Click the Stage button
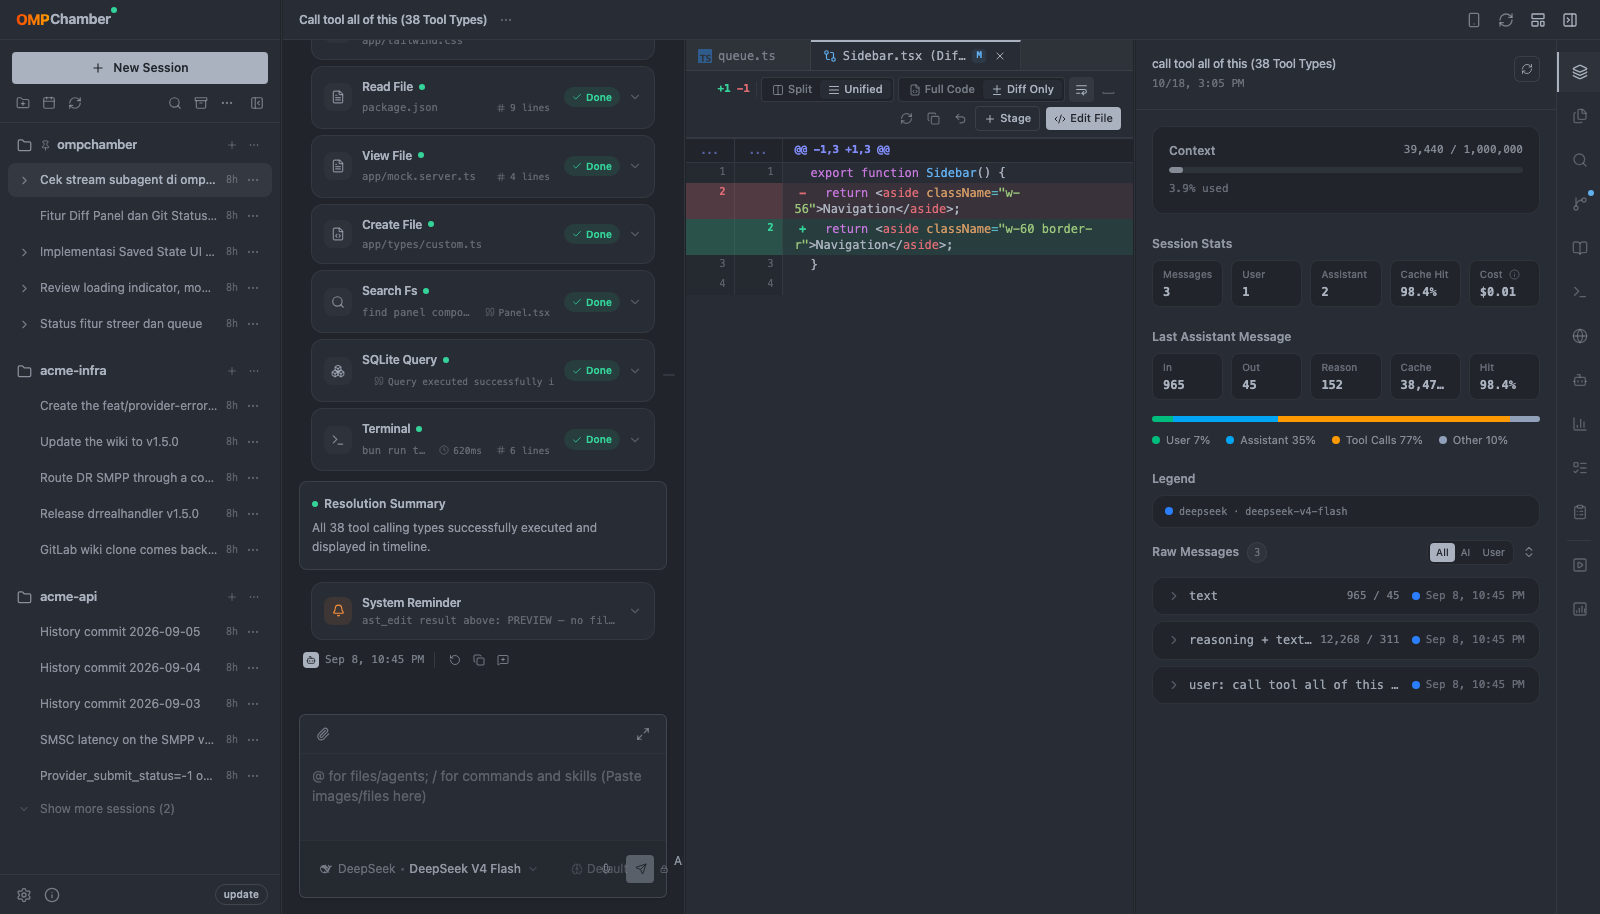 tap(1008, 118)
